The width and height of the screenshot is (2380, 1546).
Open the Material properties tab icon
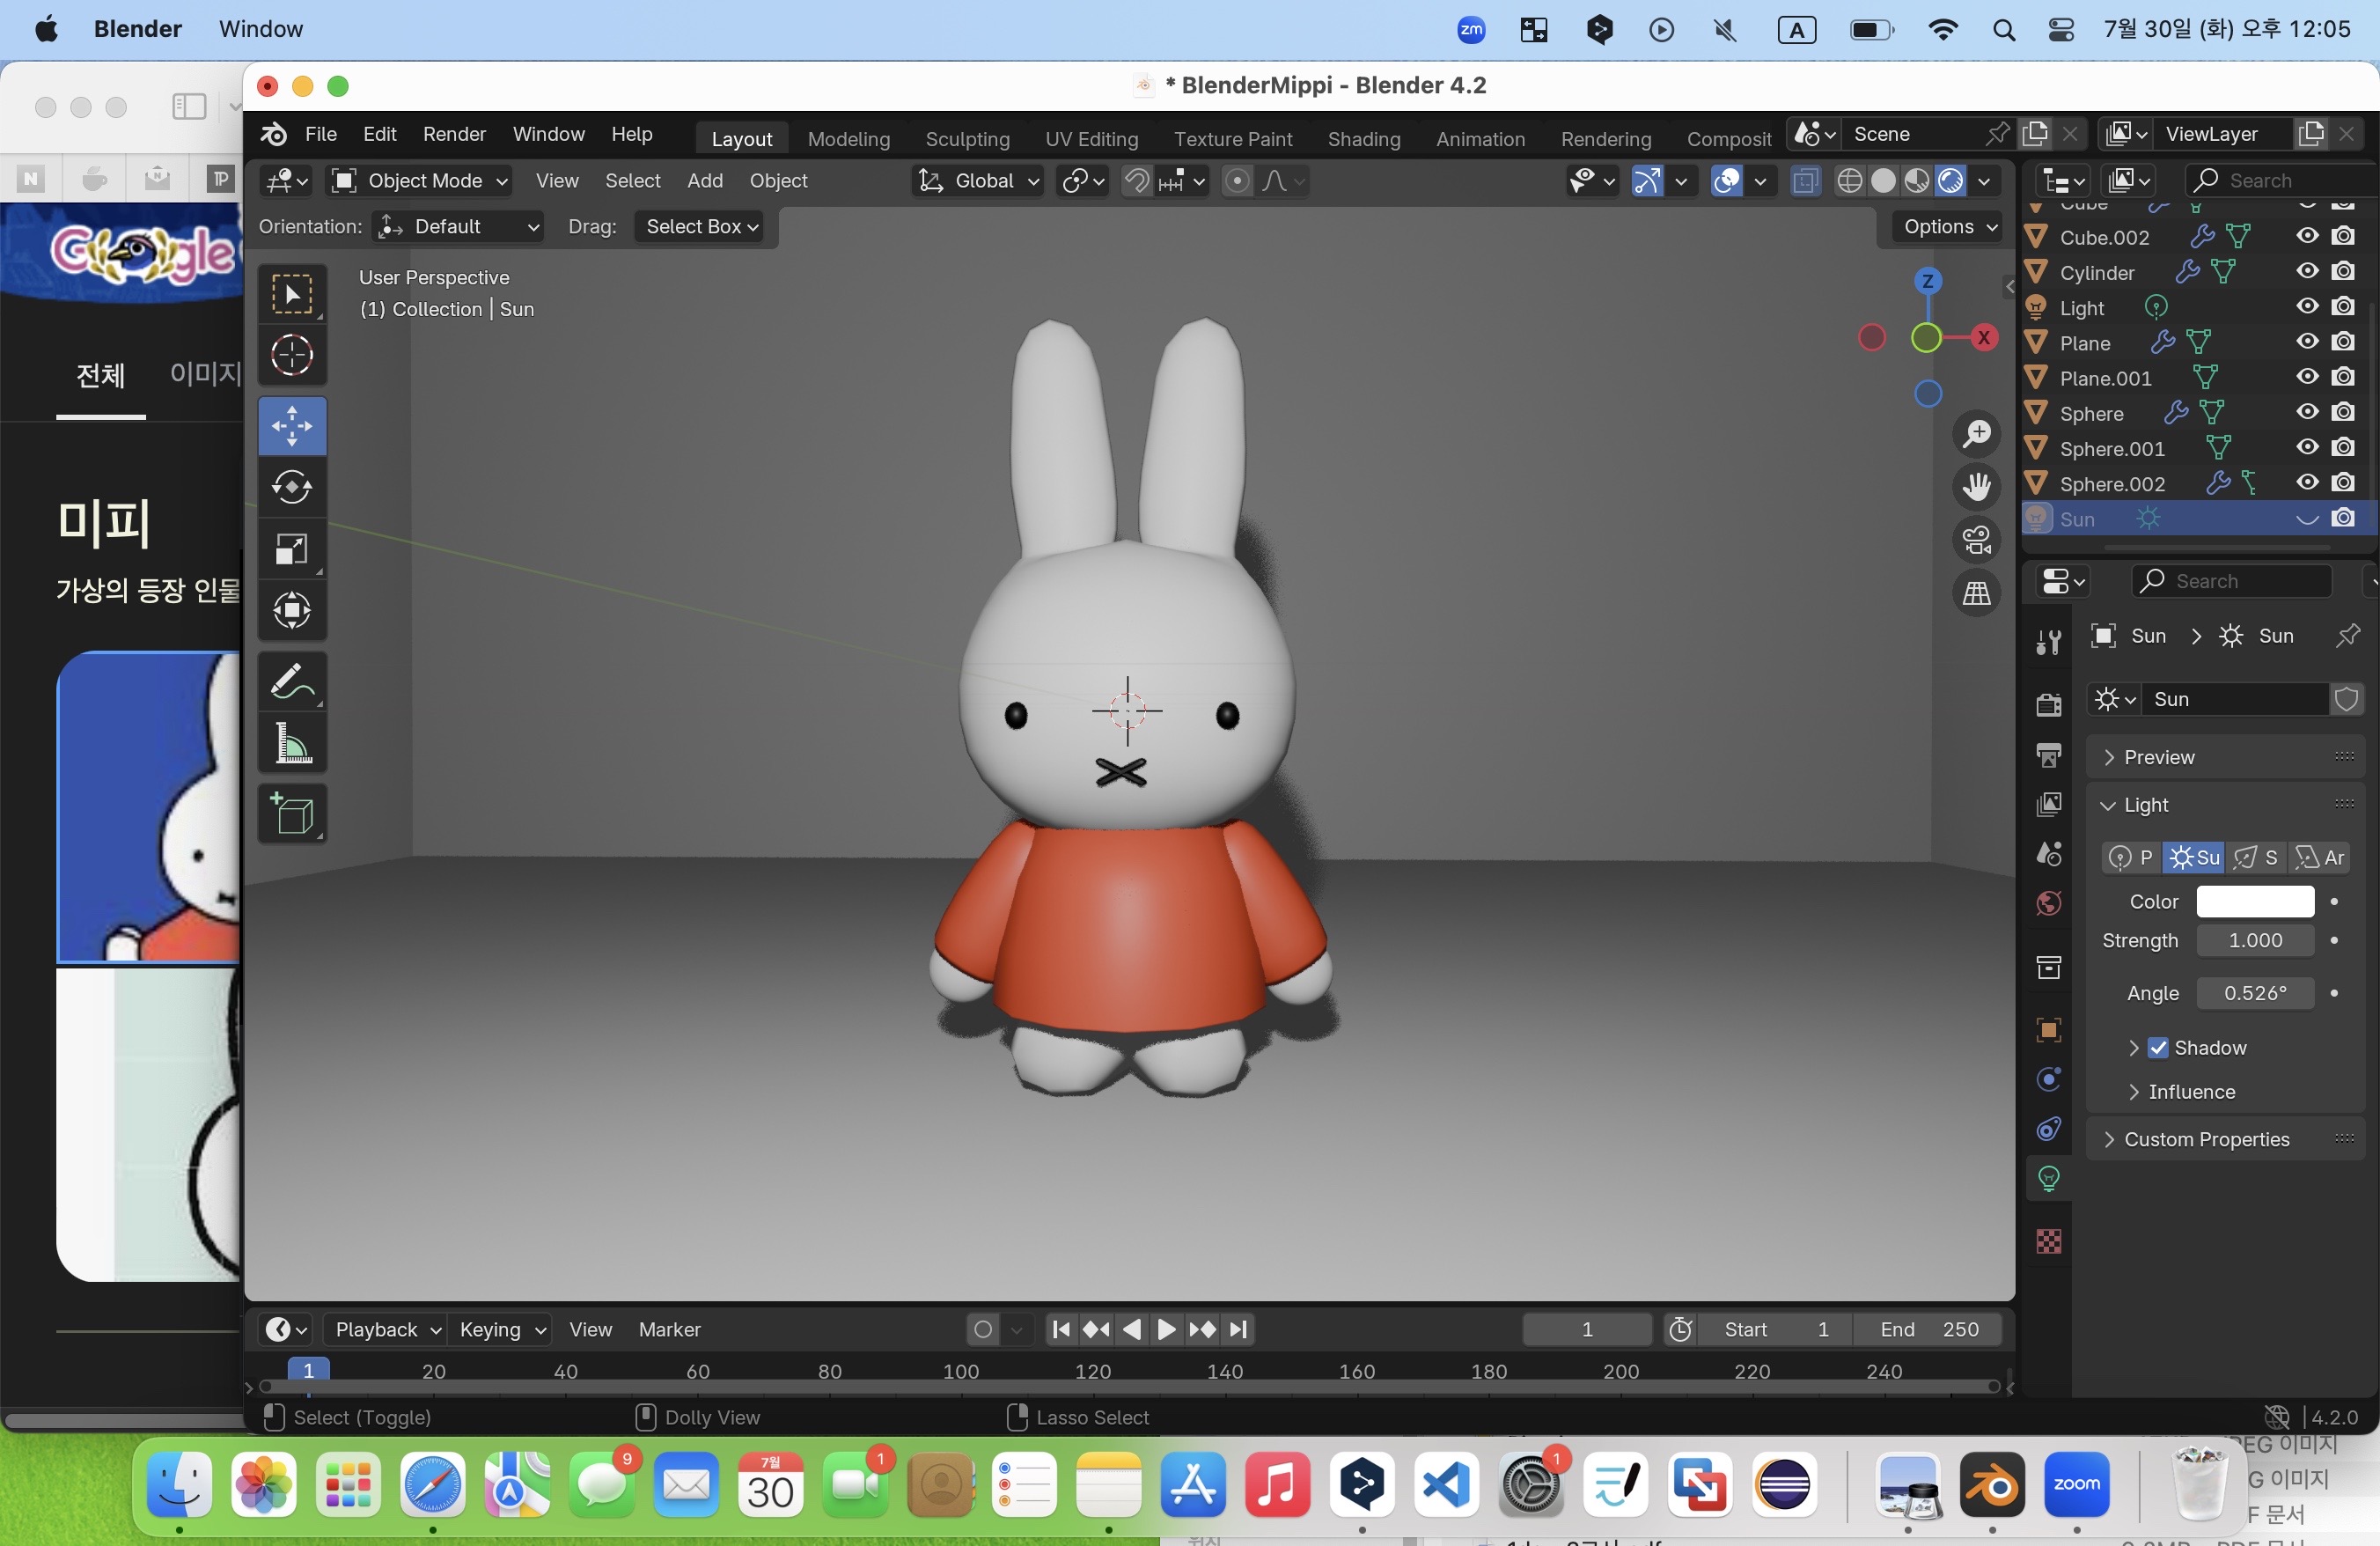(x=2048, y=1241)
